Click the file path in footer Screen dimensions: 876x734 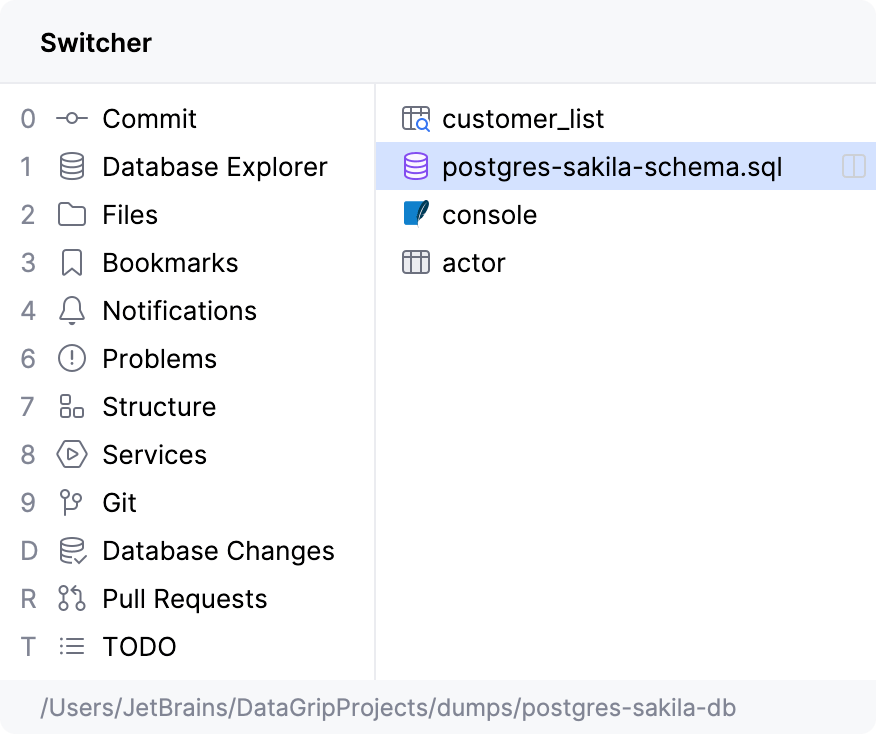click(388, 708)
